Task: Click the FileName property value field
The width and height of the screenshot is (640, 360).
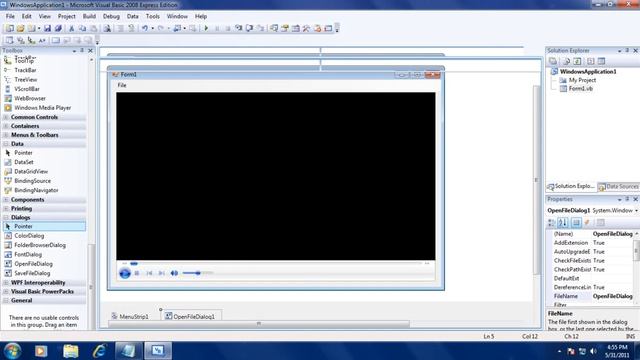Action: (612, 296)
